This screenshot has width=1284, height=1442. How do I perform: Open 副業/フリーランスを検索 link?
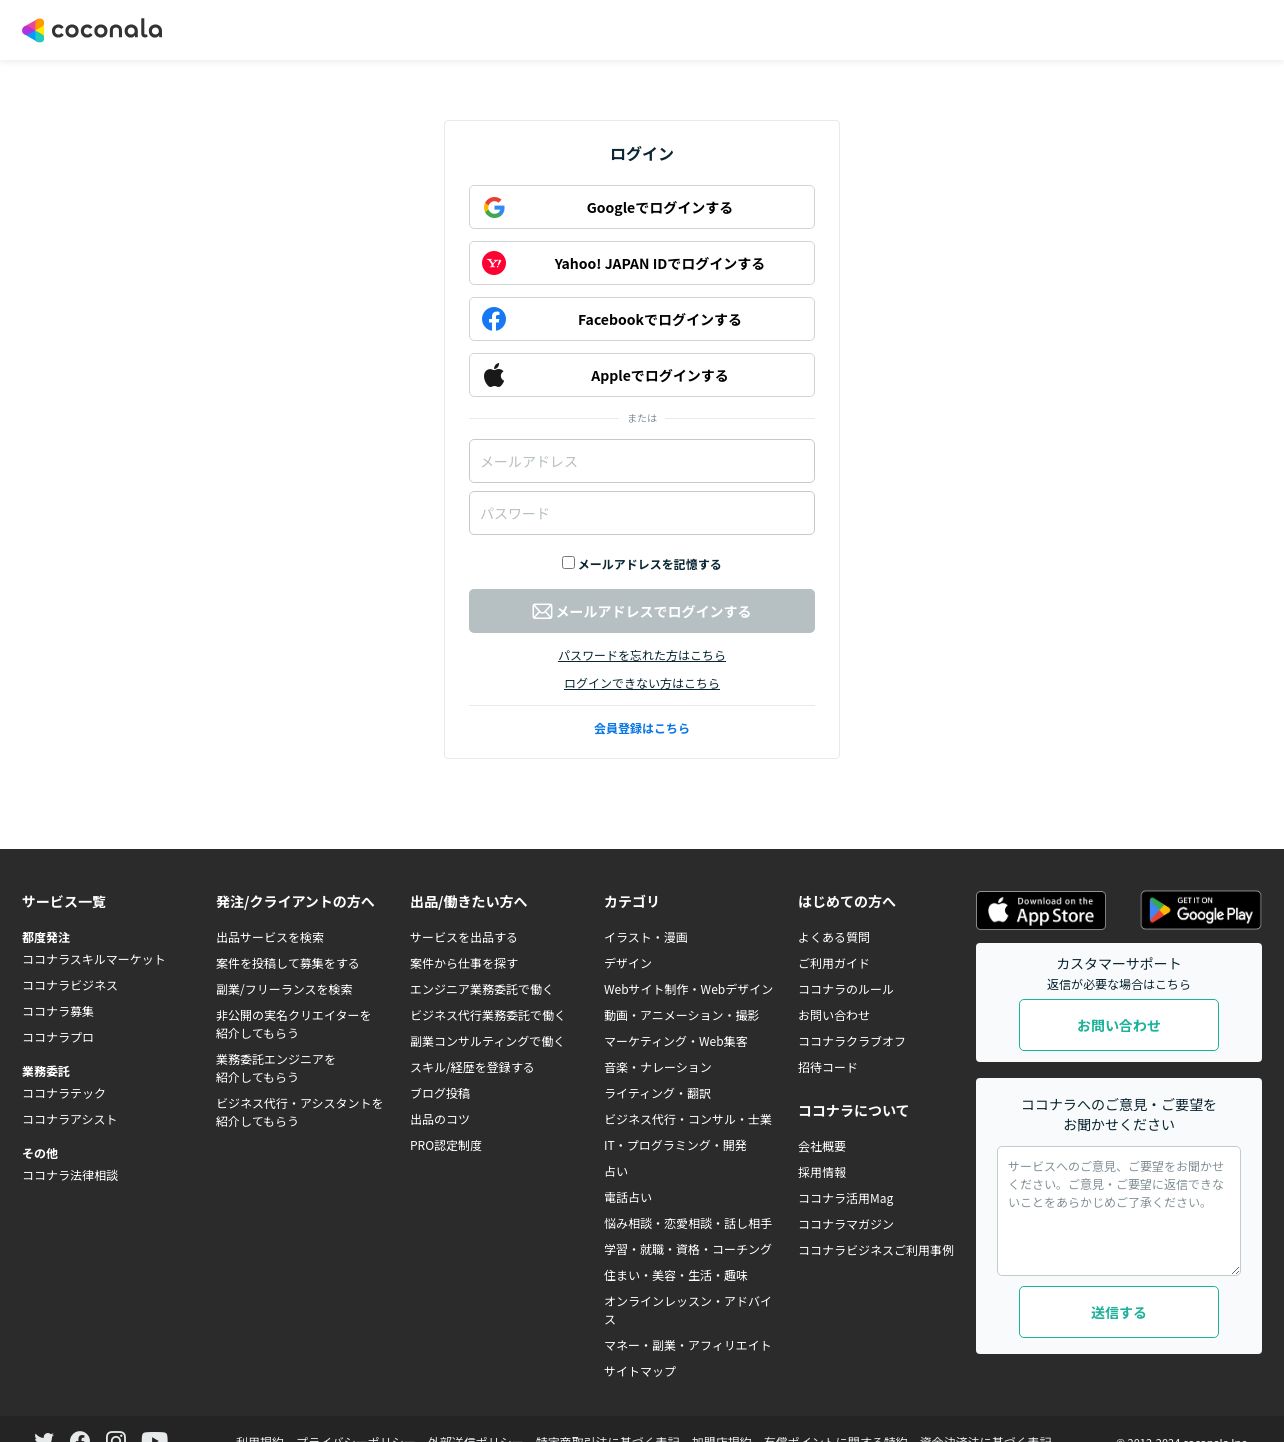click(284, 990)
